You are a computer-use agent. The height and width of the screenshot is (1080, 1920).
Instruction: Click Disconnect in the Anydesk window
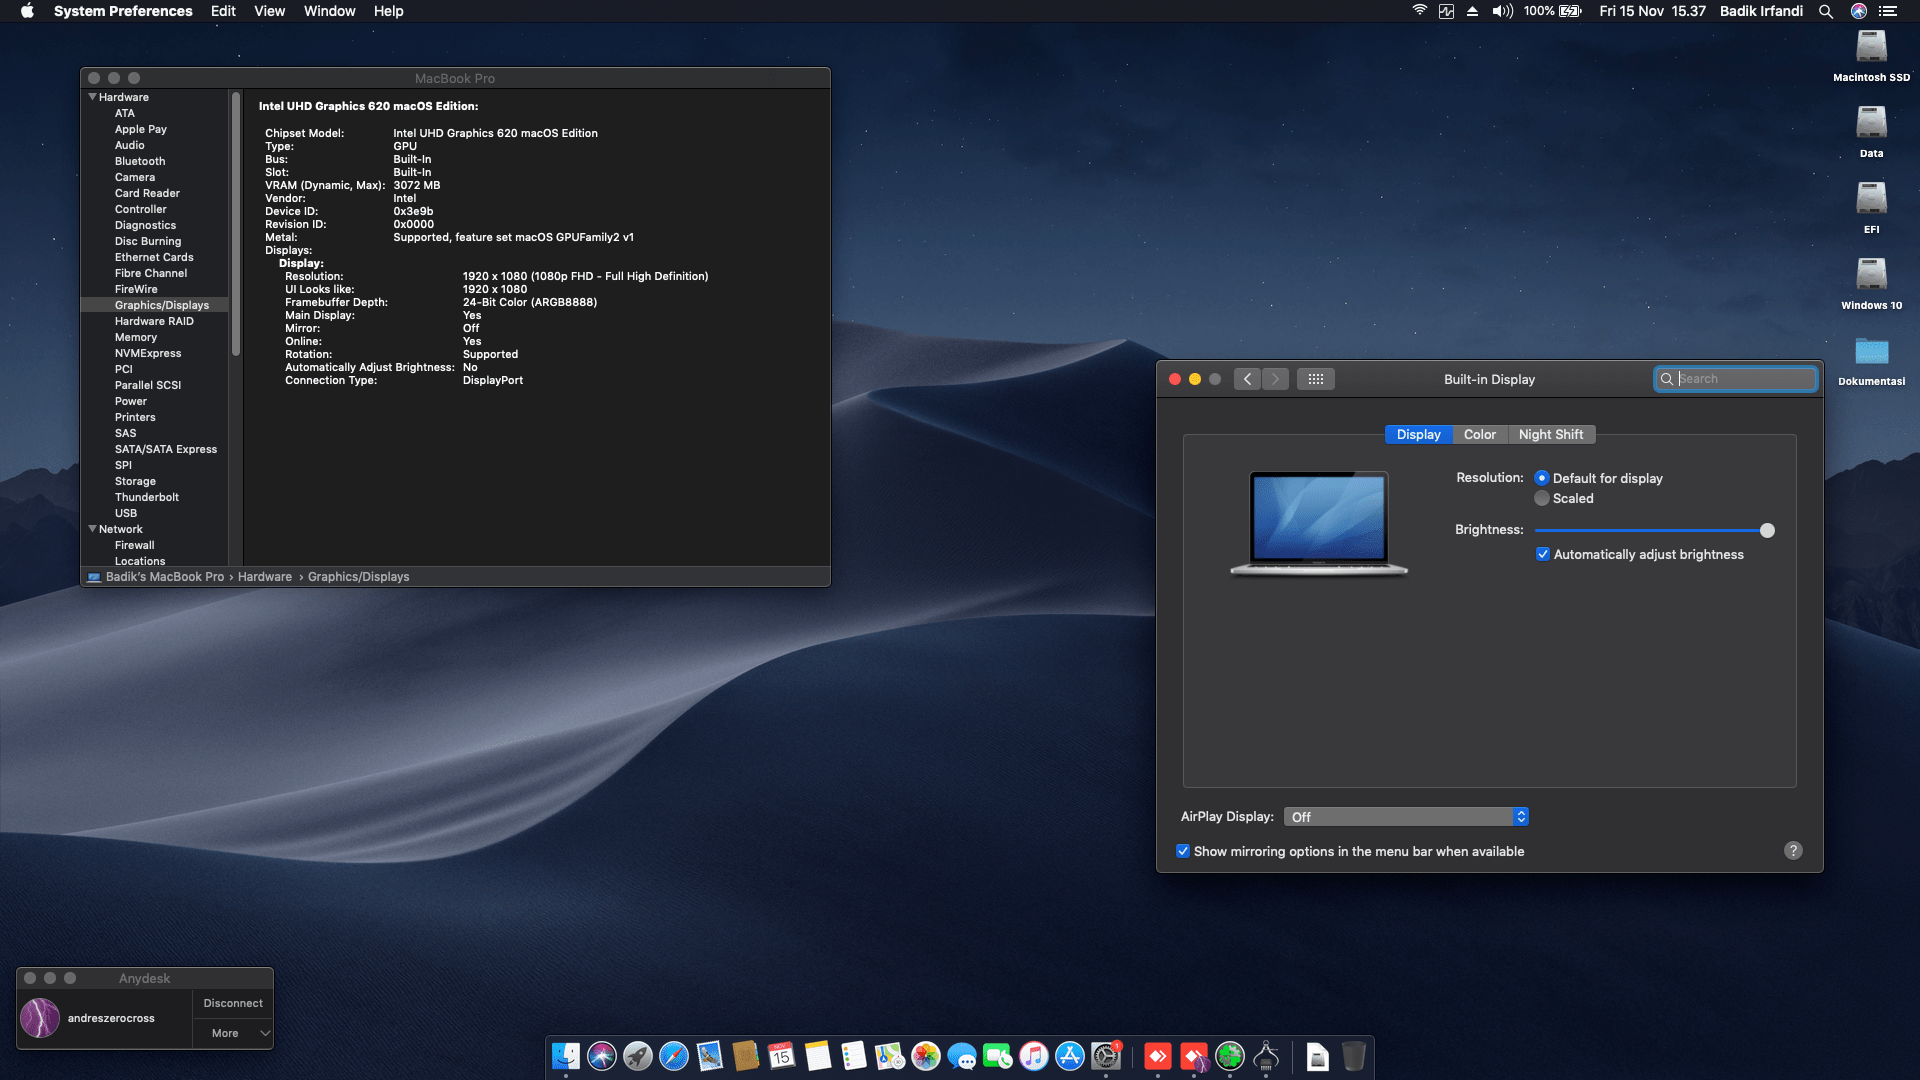(232, 1002)
